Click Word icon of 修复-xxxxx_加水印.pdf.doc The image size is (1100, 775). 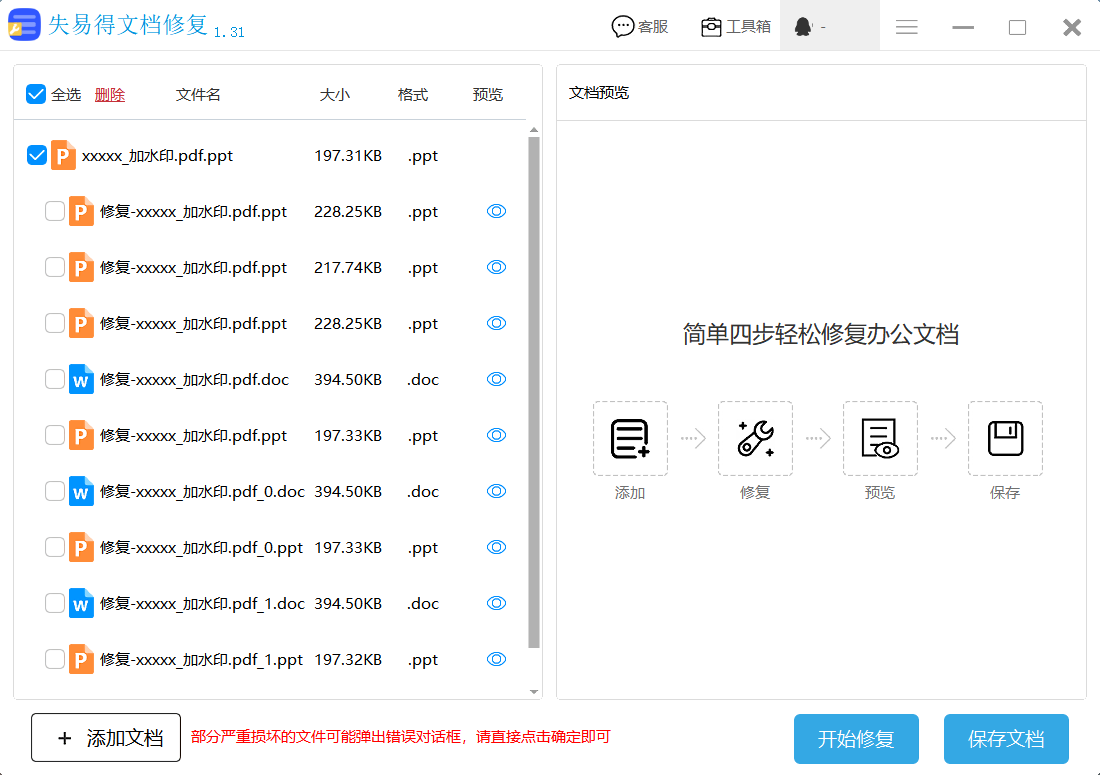click(x=81, y=379)
